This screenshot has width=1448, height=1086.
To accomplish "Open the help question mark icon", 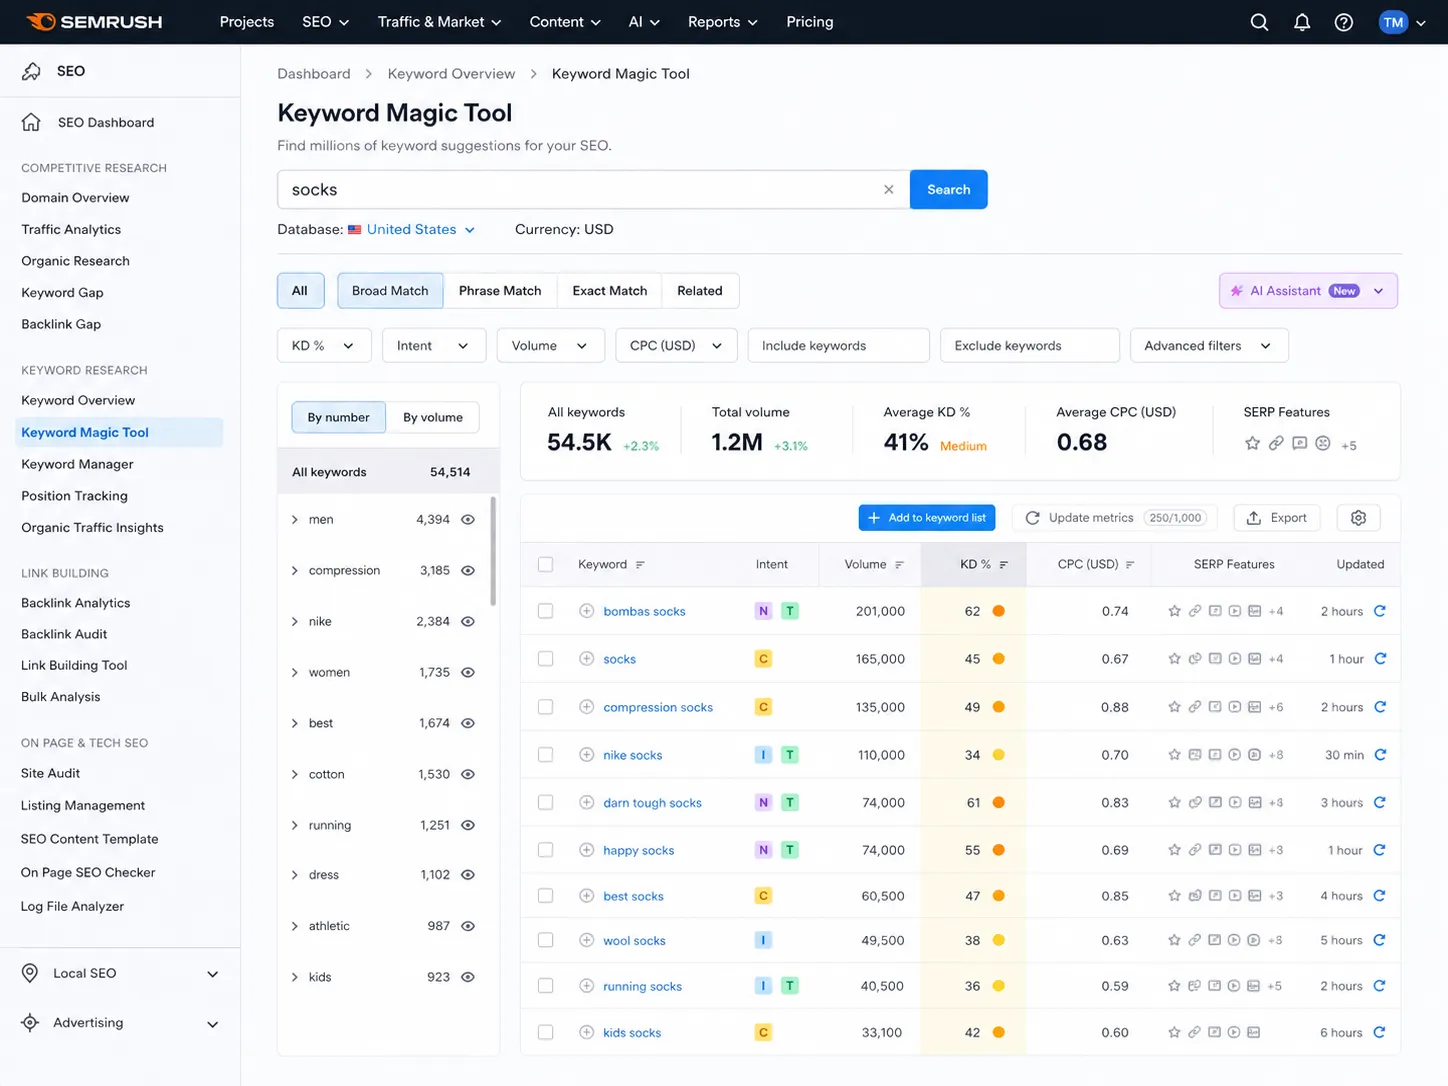I will pyautogui.click(x=1344, y=22).
